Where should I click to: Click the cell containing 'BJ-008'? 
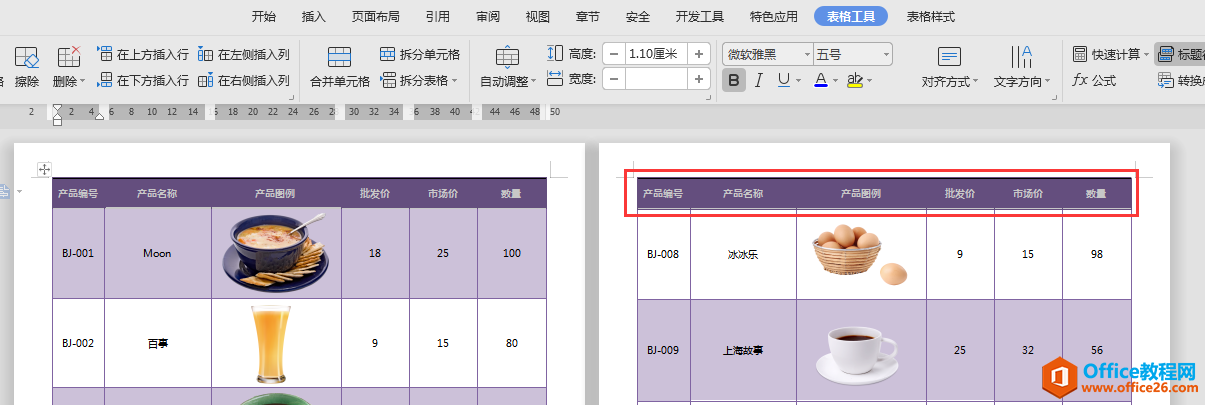[663, 254]
